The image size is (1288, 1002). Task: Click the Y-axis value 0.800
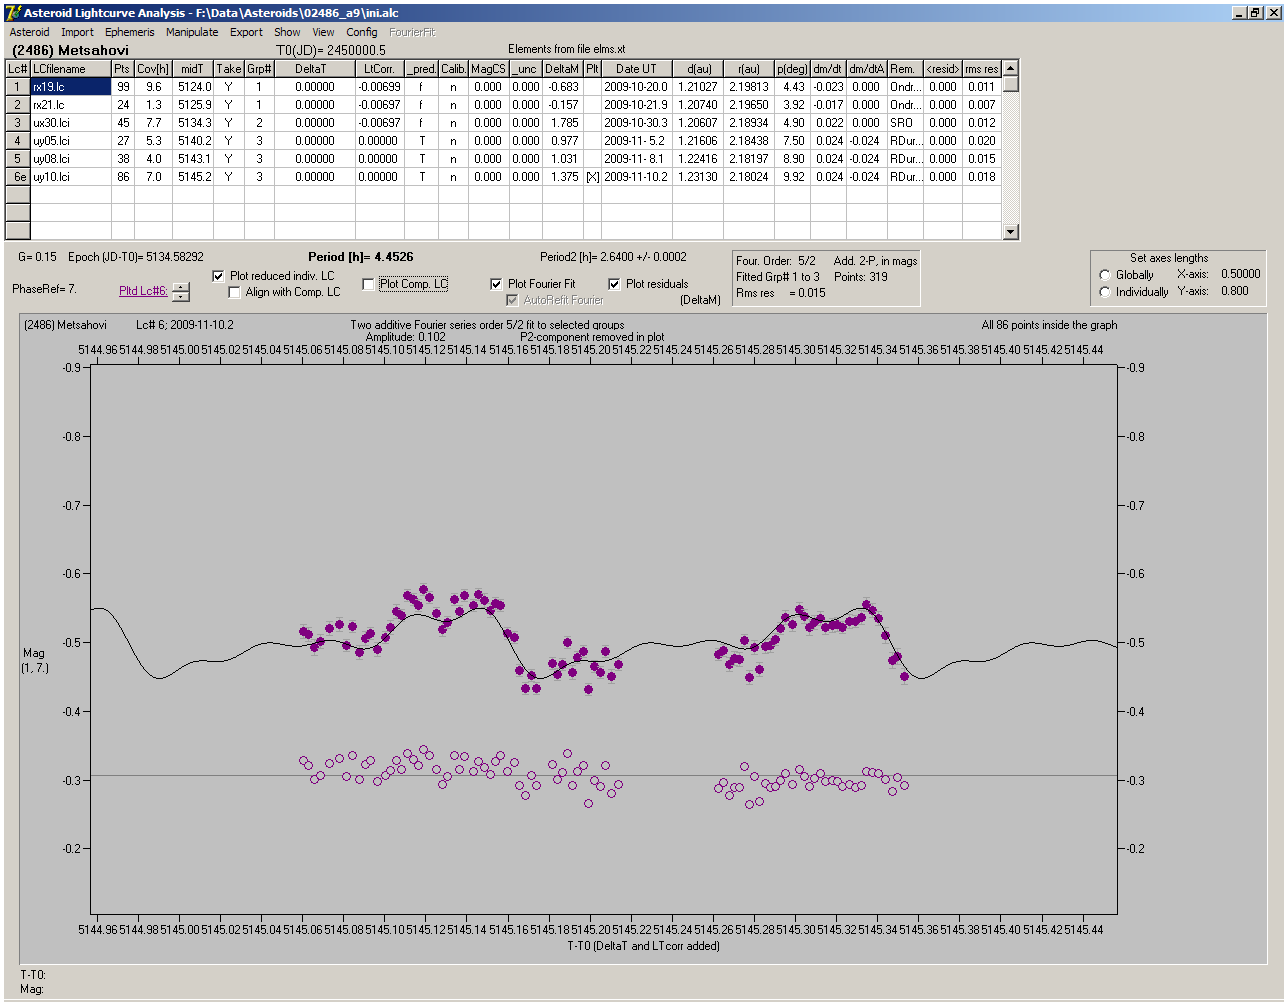[1235, 291]
